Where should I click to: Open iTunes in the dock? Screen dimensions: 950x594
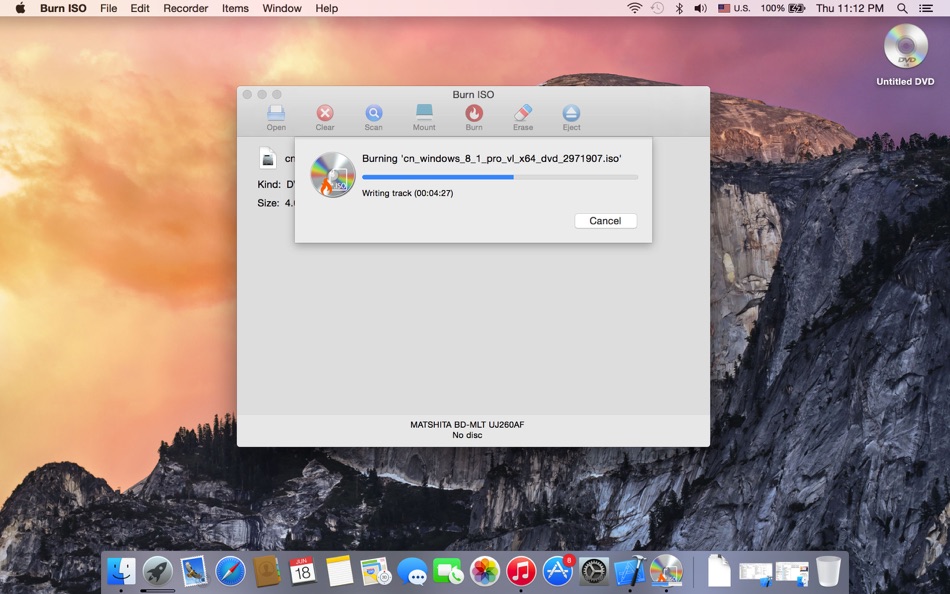[x=521, y=571]
